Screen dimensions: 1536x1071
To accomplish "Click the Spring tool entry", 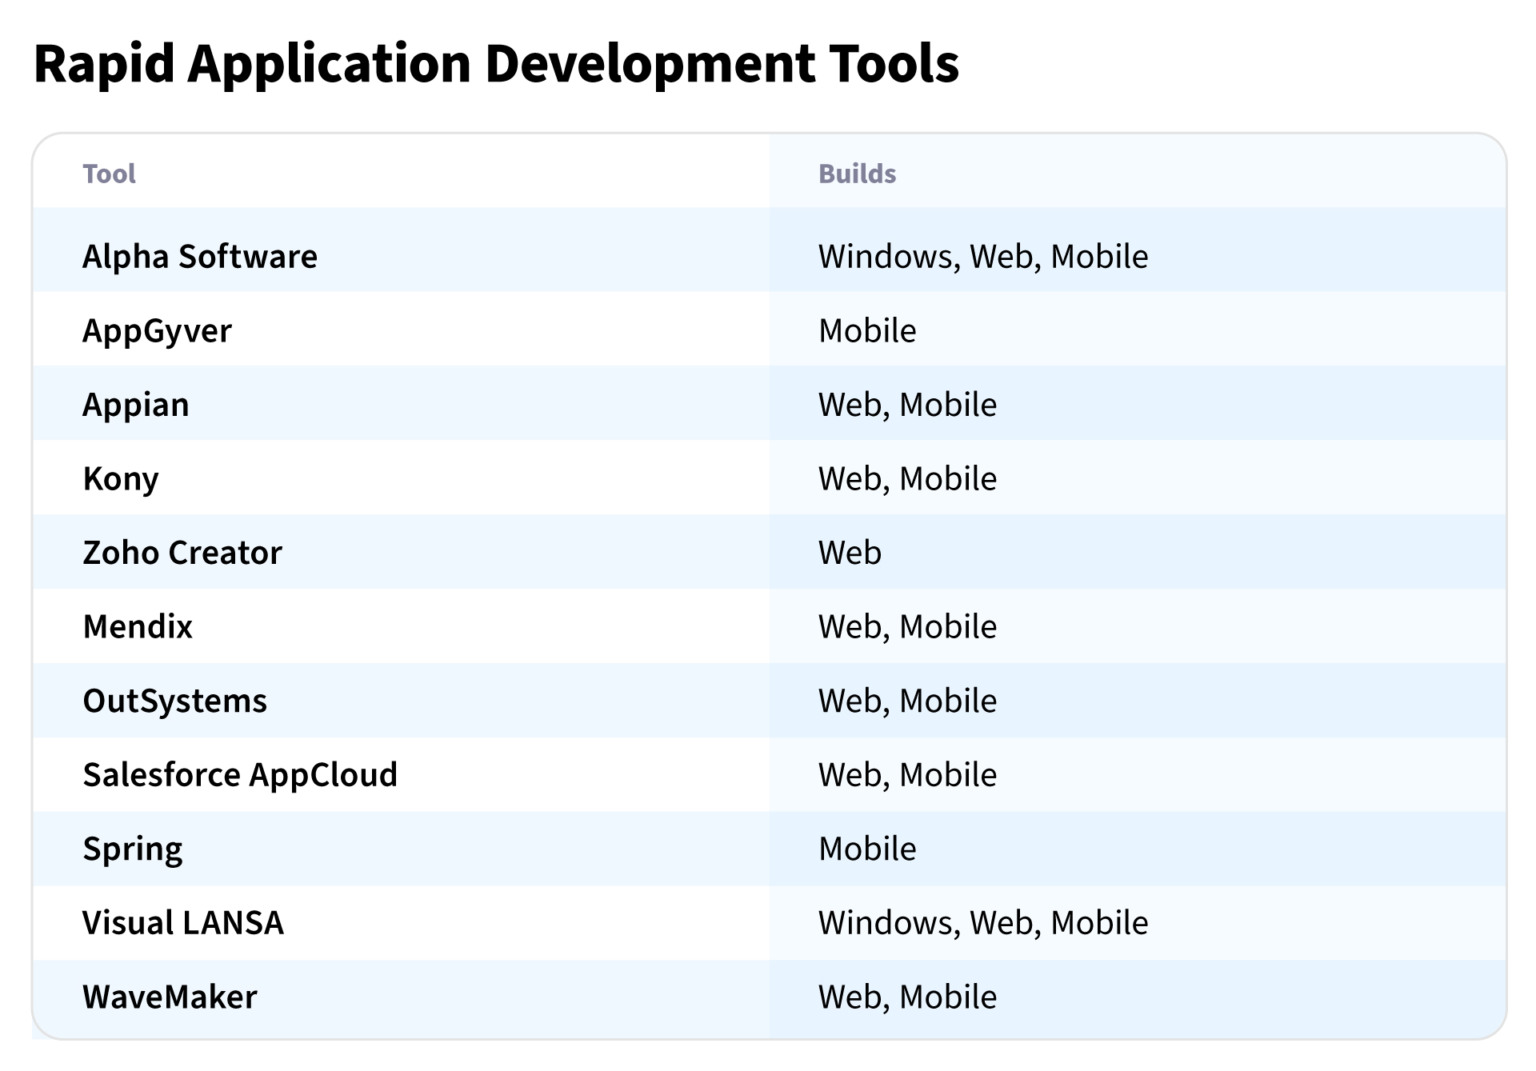I will click(x=132, y=848).
